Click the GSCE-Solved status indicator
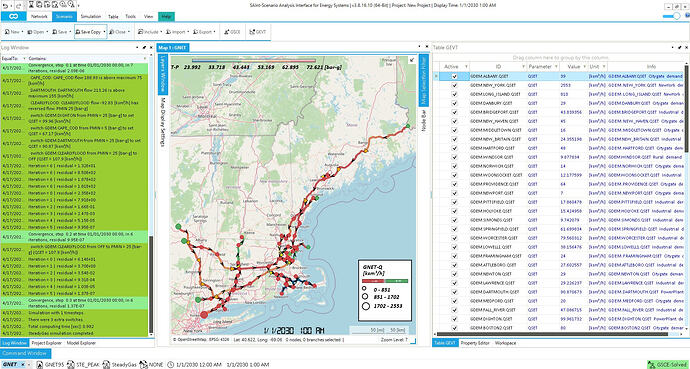This screenshot has height=369, width=690. click(668, 365)
